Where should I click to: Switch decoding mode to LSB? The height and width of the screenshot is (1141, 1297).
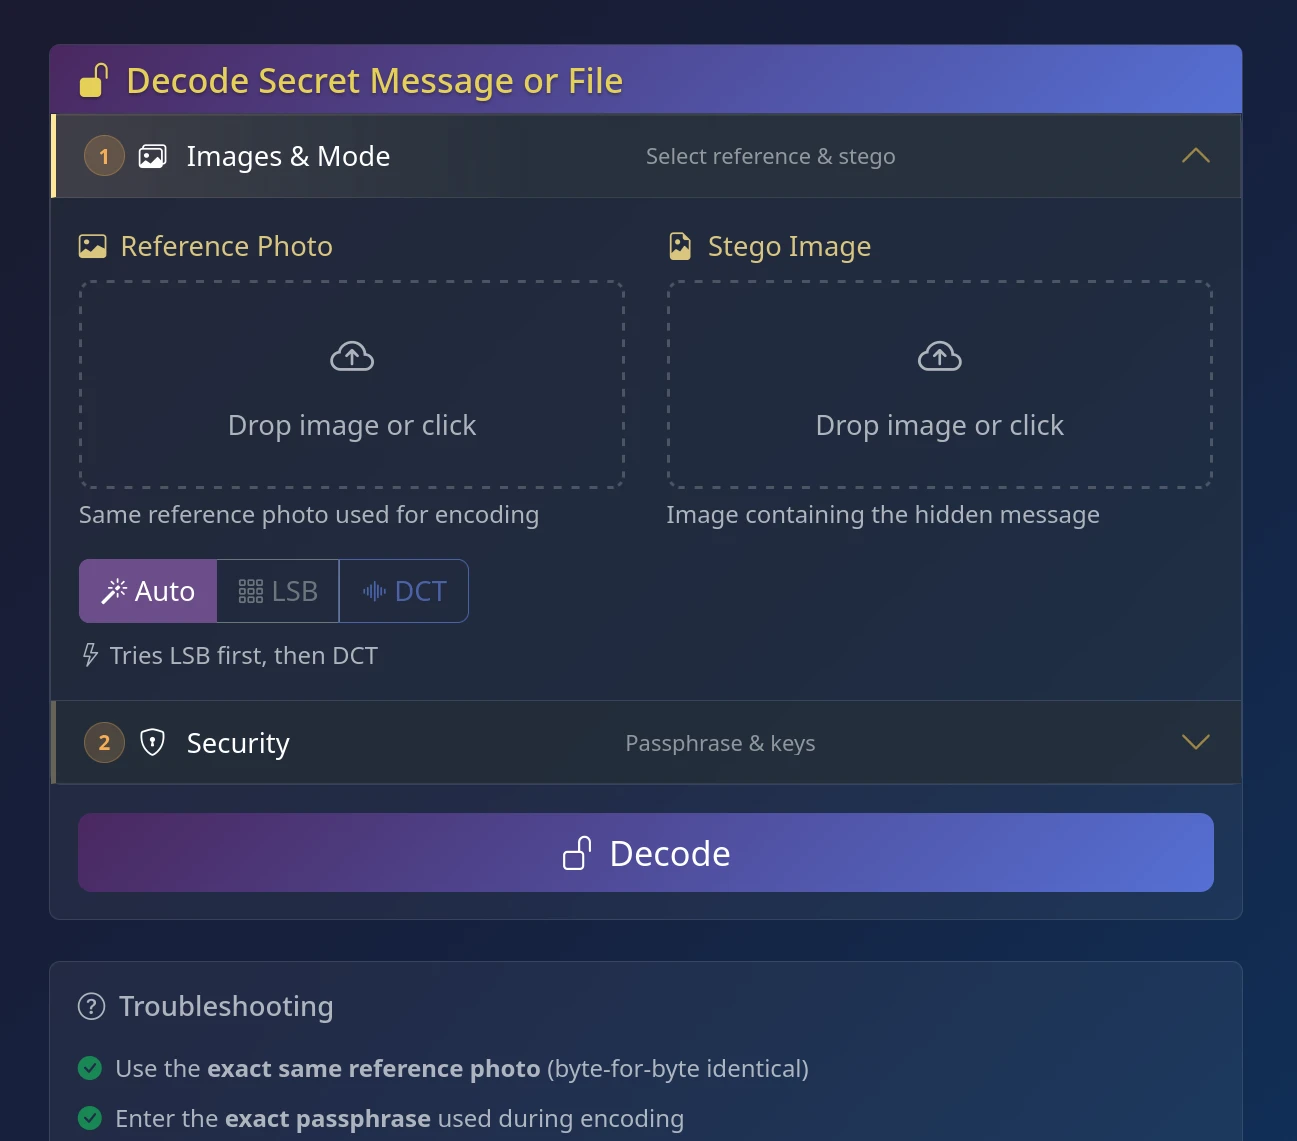[x=278, y=591]
